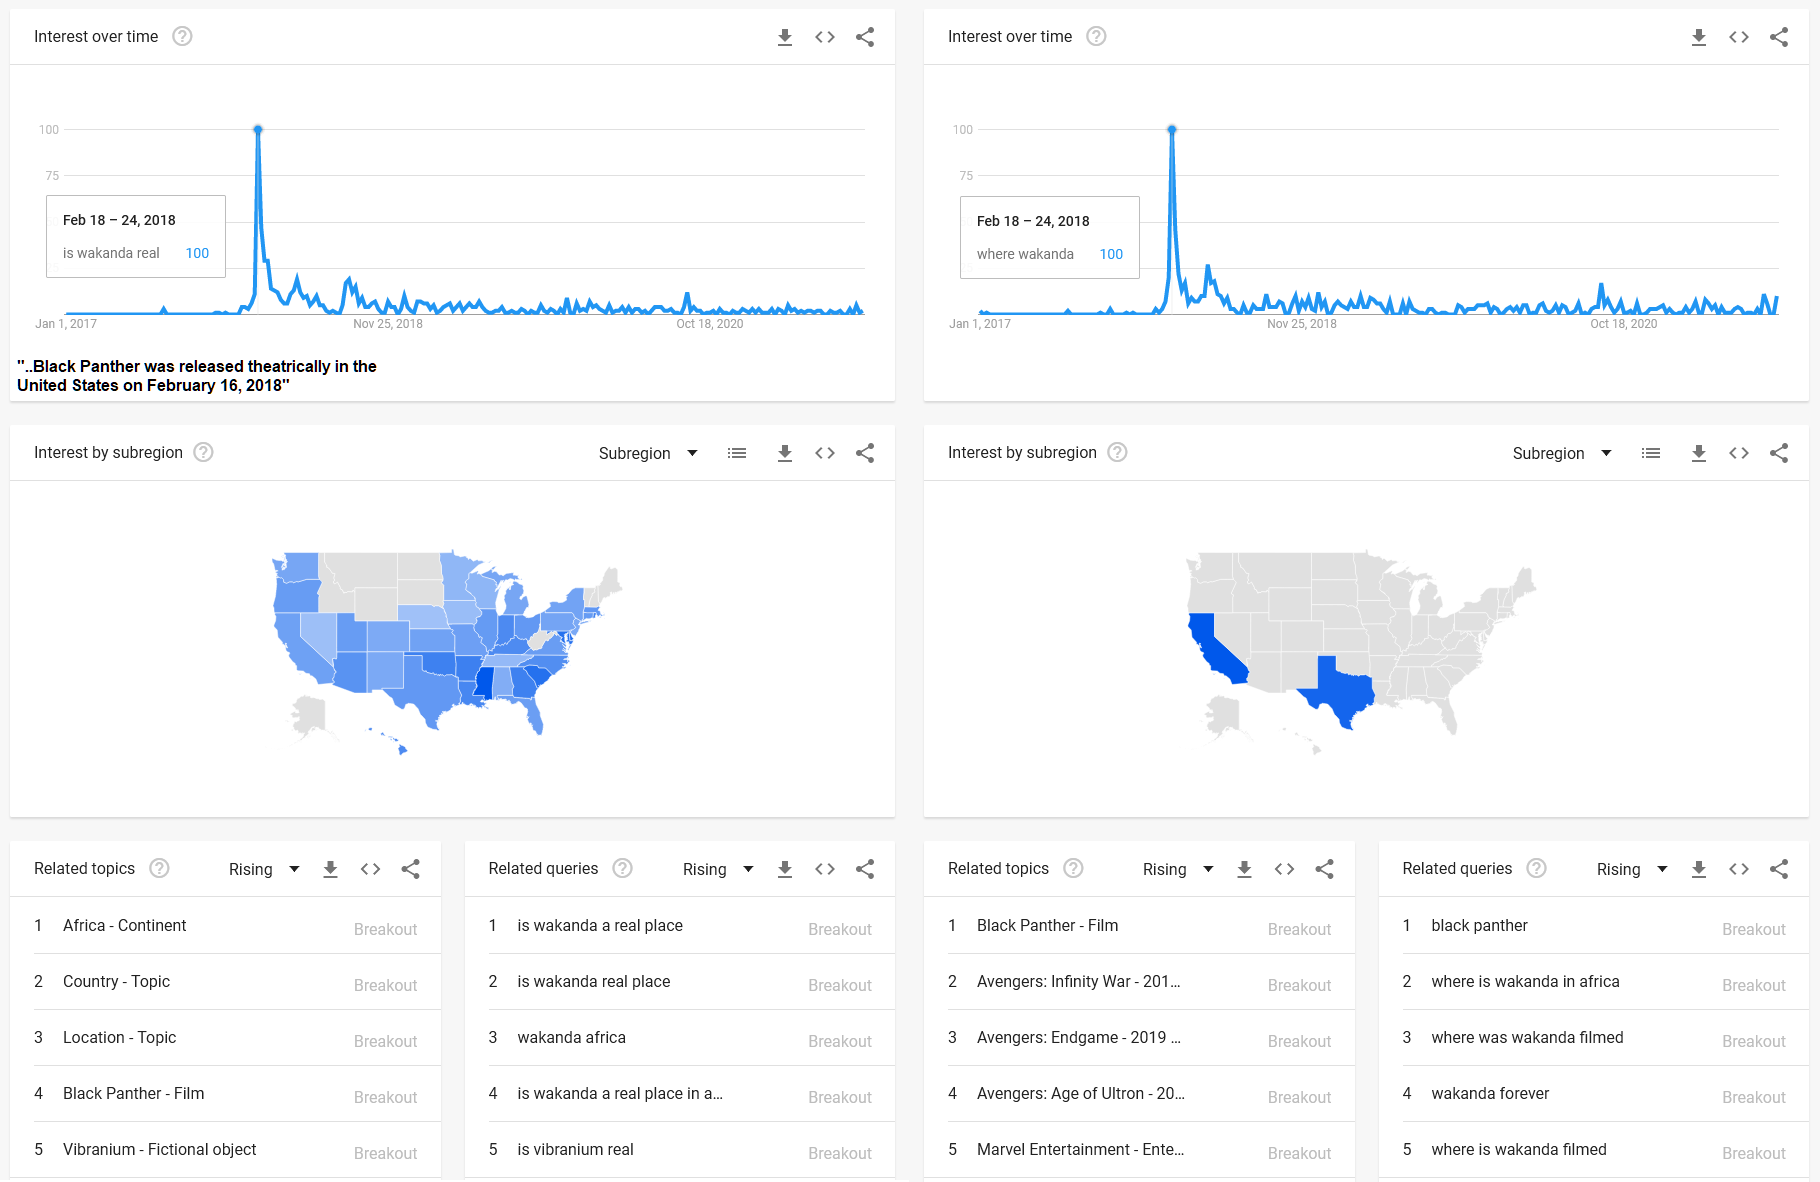This screenshot has width=1820, height=1182.
Task: Expand Rising dropdown in right Related queries
Action: (x=1632, y=869)
